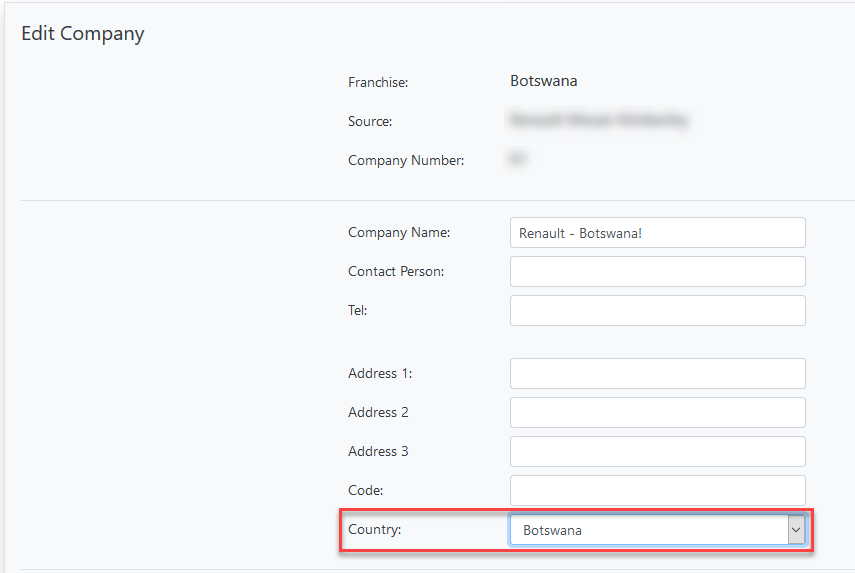Viewport: 855px width, 573px height.
Task: Click the Tel: label
Action: click(358, 310)
